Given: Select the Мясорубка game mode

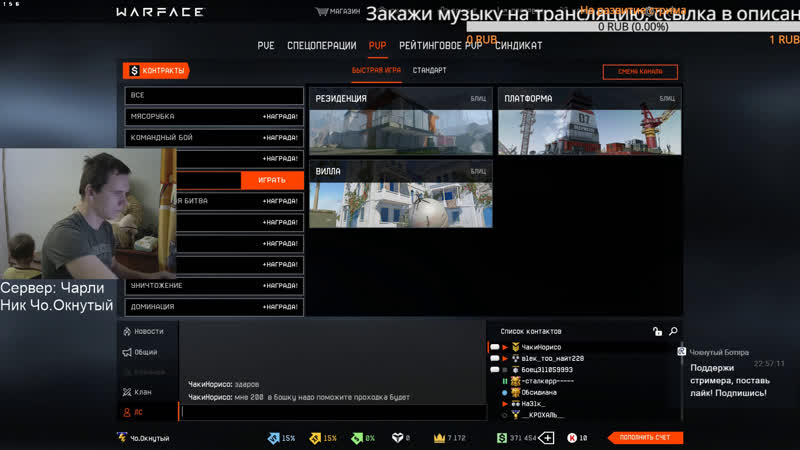Looking at the screenshot, I should click(x=214, y=116).
